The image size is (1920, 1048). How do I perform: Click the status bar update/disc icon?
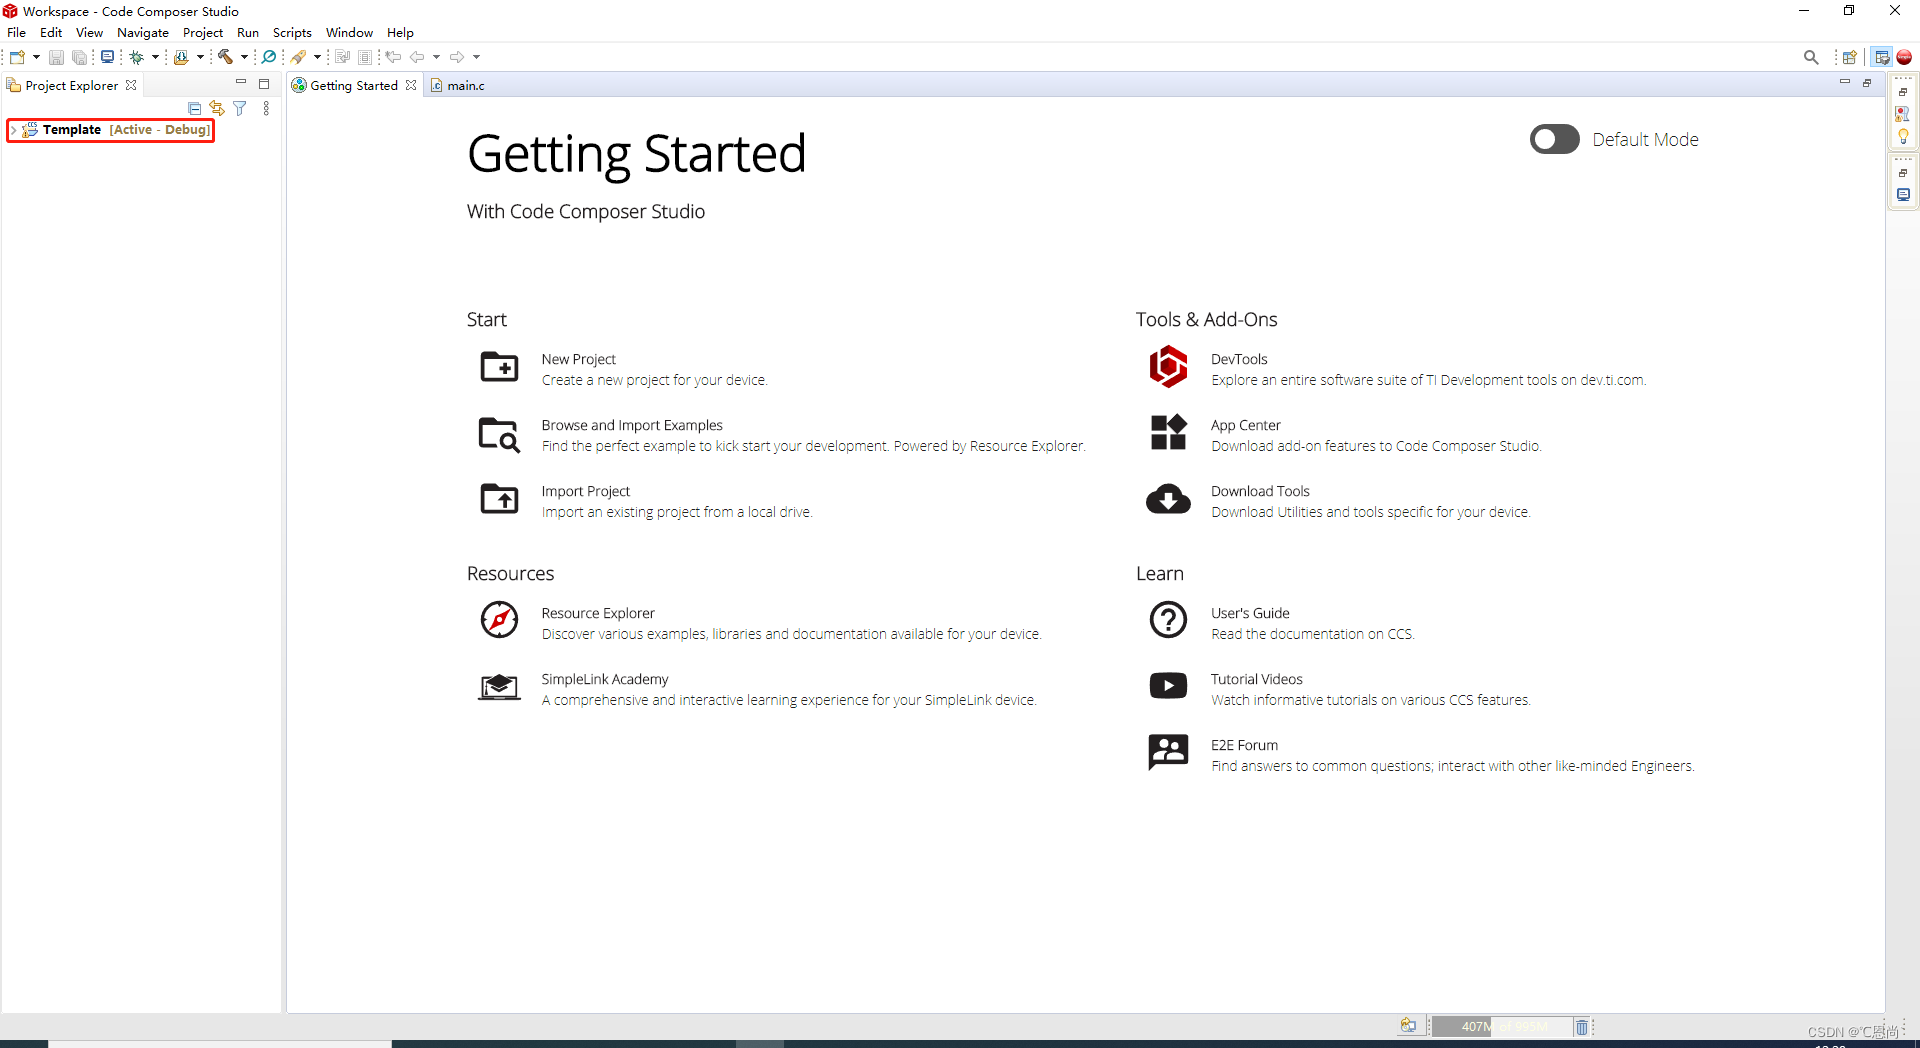point(1408,1026)
